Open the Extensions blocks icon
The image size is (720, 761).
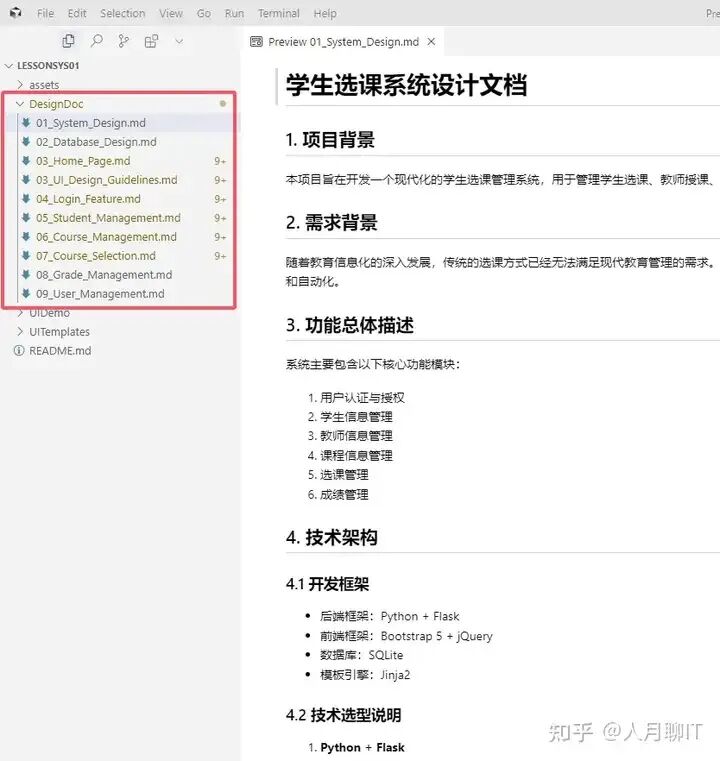[x=151, y=41]
